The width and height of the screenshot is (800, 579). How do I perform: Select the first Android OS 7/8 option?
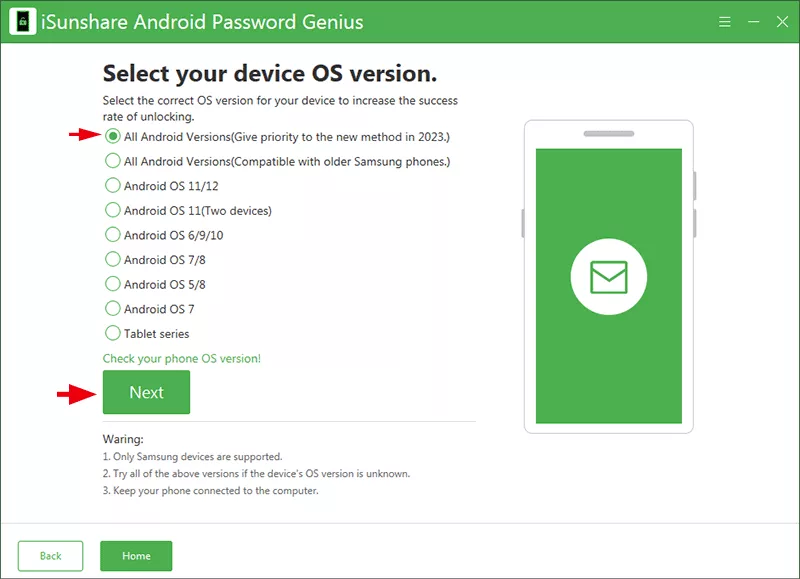(x=112, y=259)
